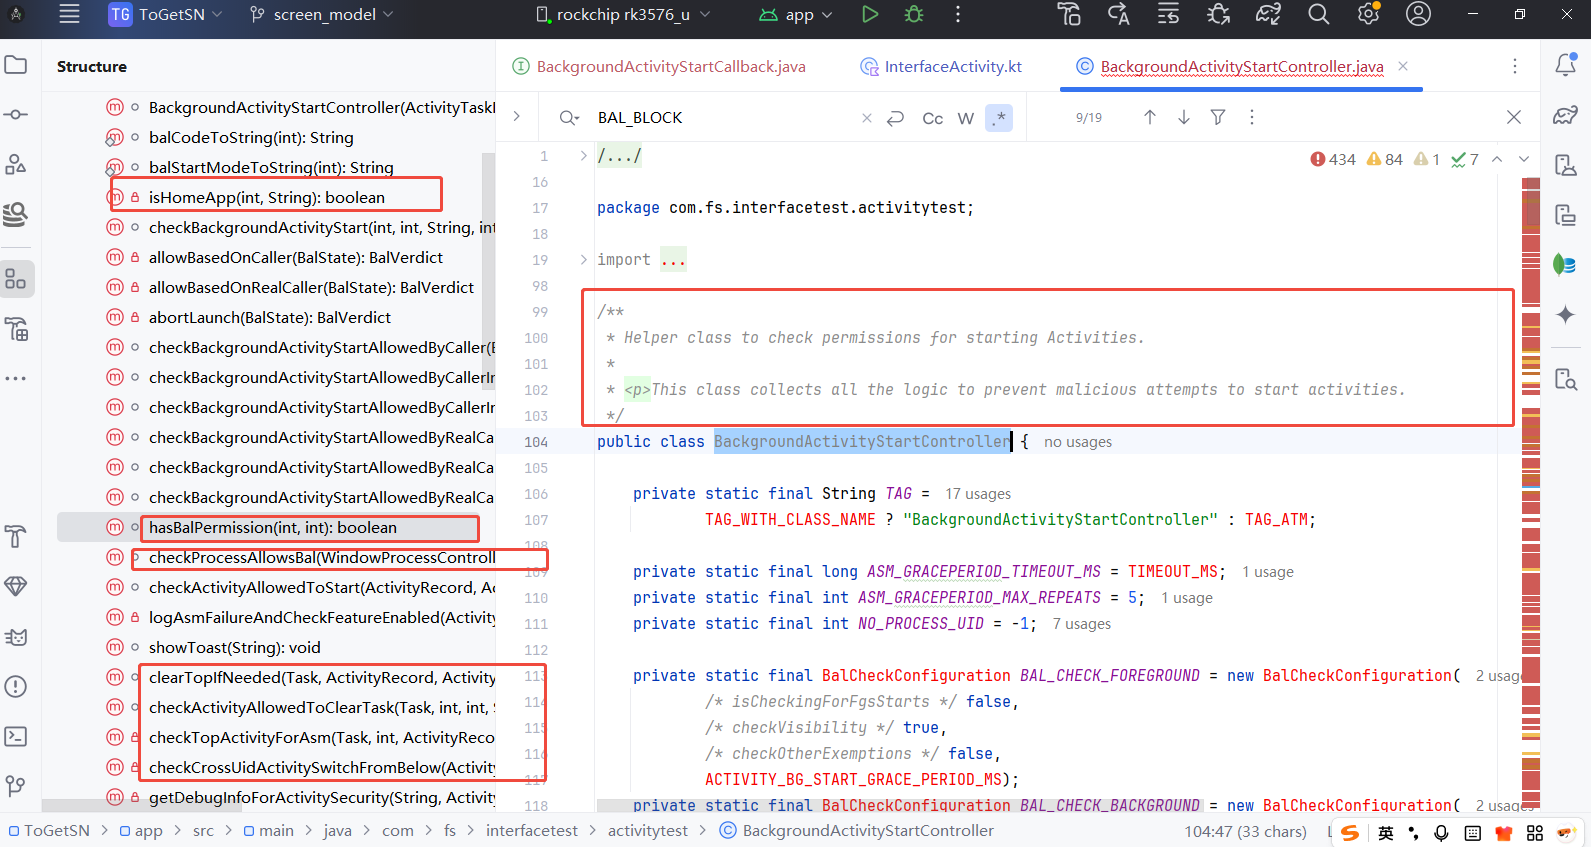Expand replace field chevron in find bar
This screenshot has height=847, width=1591.
pyautogui.click(x=517, y=117)
